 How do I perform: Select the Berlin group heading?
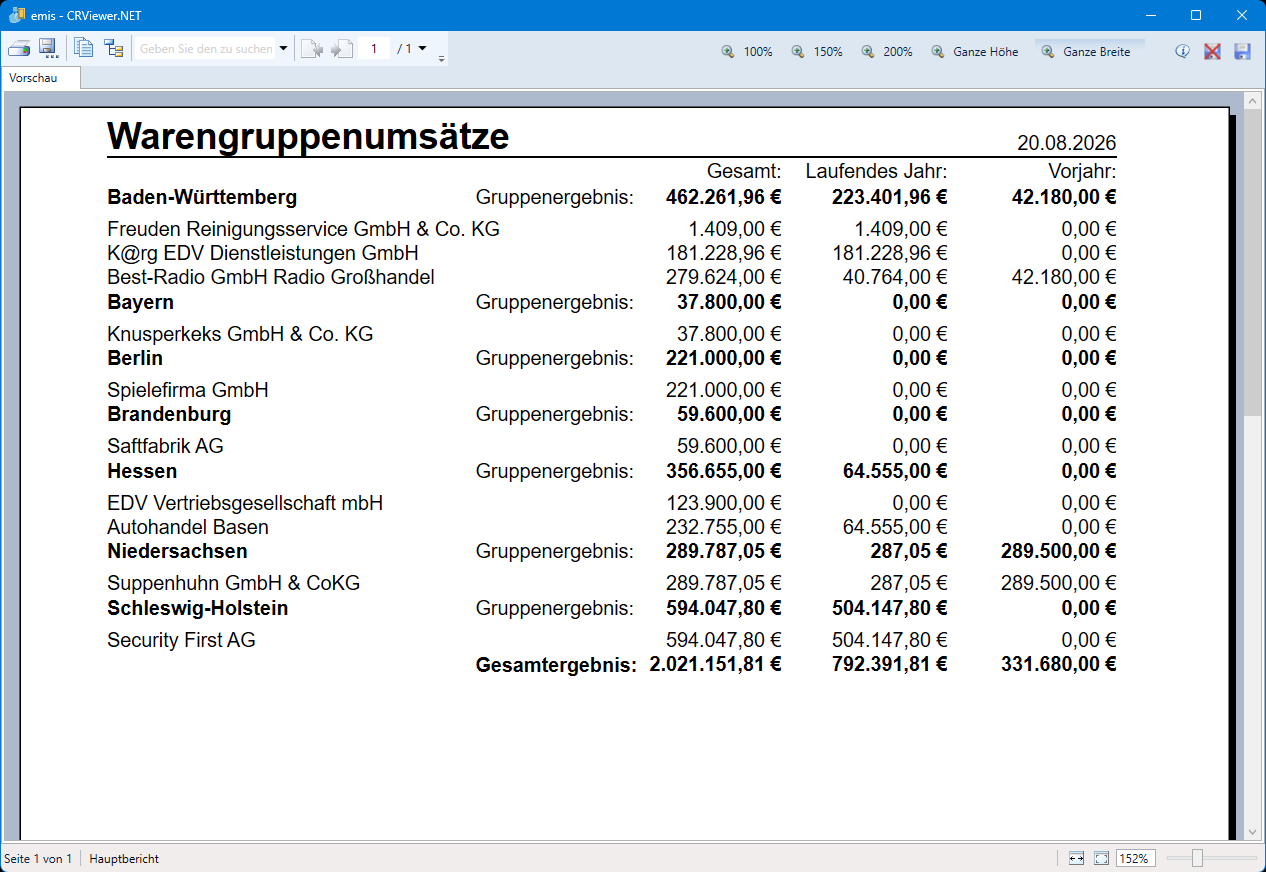pyautogui.click(x=135, y=358)
